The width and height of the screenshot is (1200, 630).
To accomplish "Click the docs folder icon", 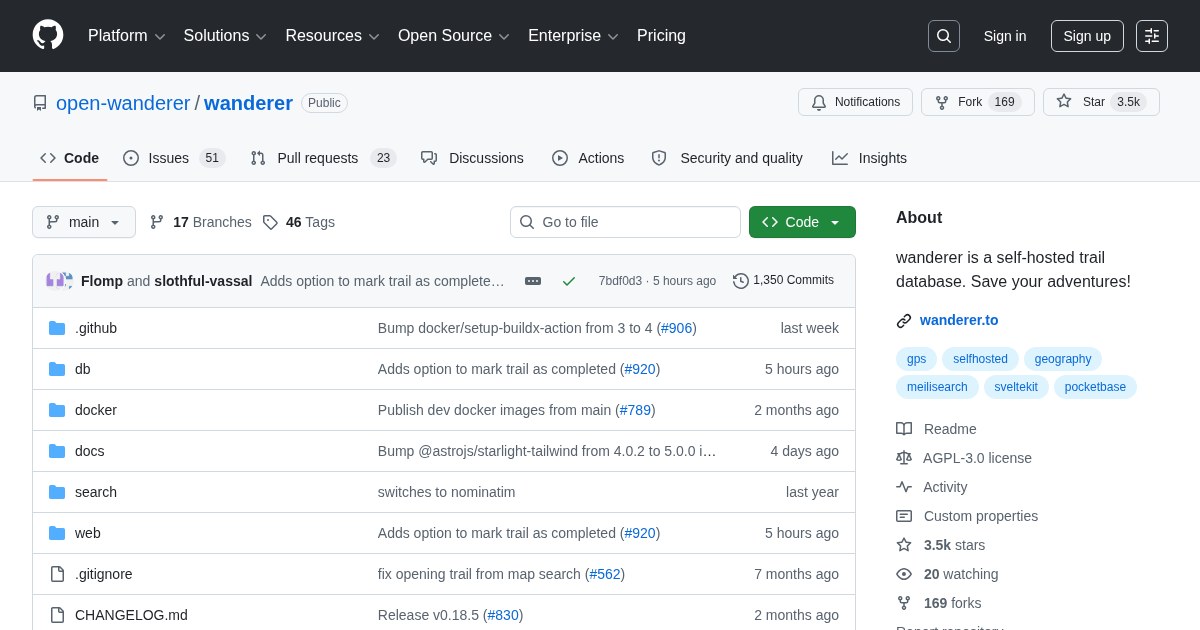I will pos(57,451).
